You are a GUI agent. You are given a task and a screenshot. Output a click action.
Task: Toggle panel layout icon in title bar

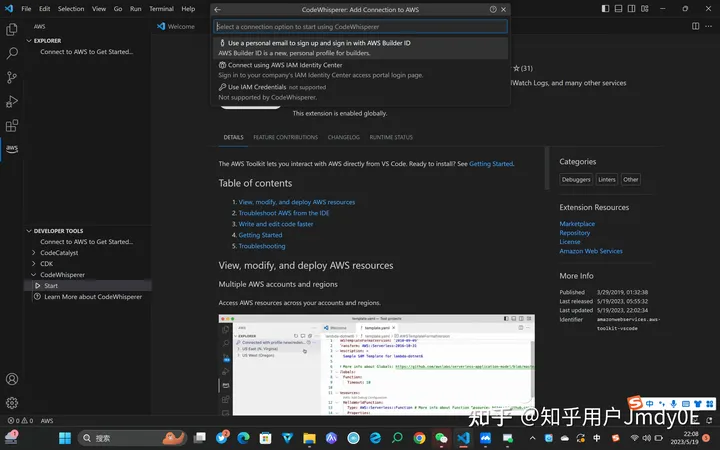coord(619,8)
